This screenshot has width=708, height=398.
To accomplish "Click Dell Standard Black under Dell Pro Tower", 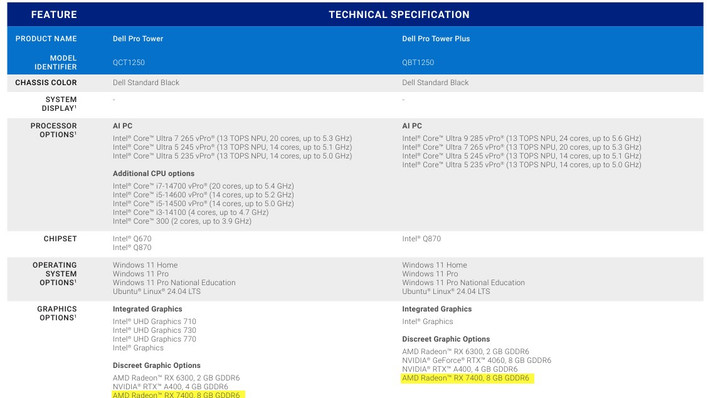I will pos(146,83).
